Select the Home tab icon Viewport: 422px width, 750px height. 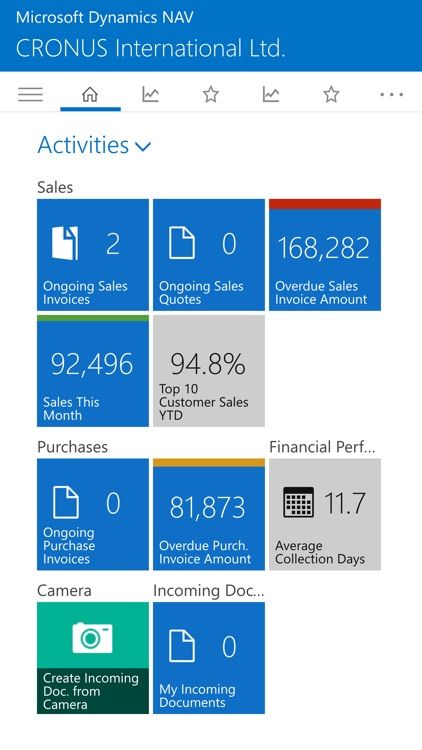click(90, 94)
